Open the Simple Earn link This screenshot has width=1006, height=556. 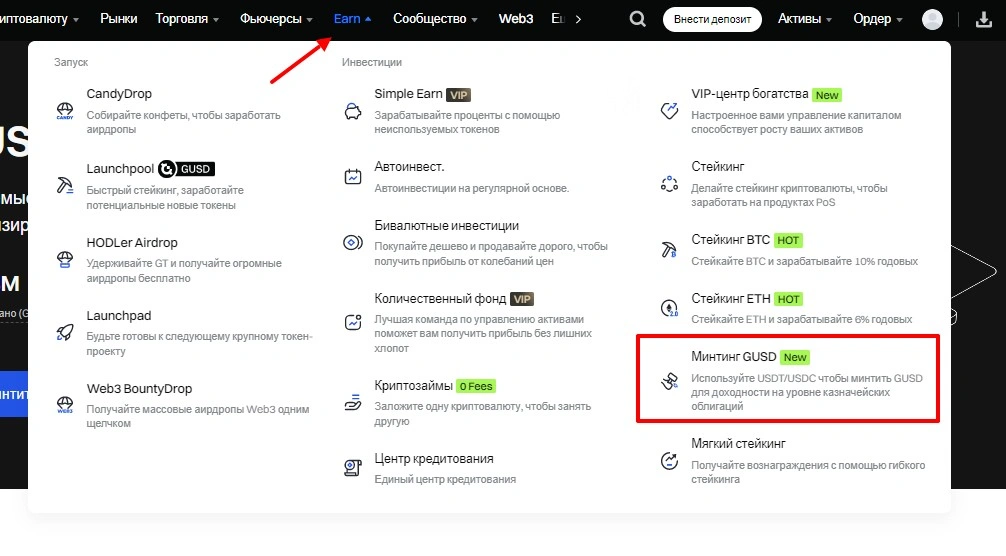tap(409, 94)
